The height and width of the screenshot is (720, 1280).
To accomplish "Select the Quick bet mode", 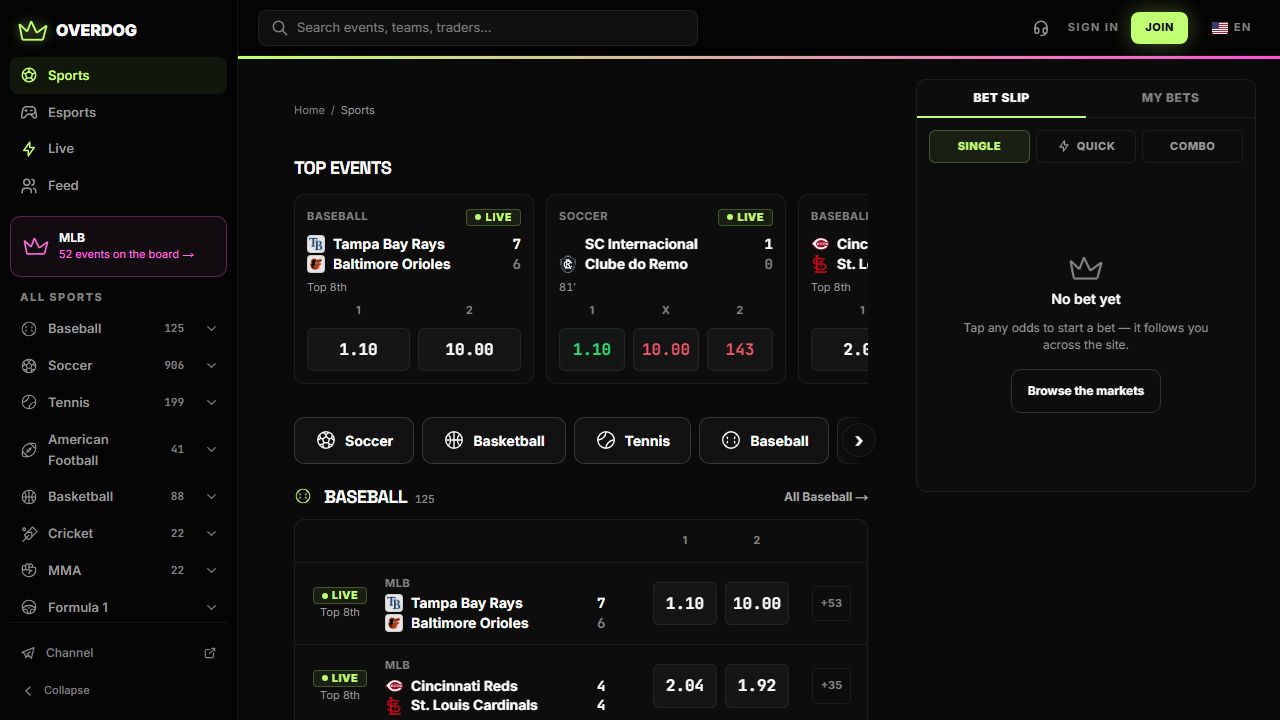I will tap(1086, 146).
